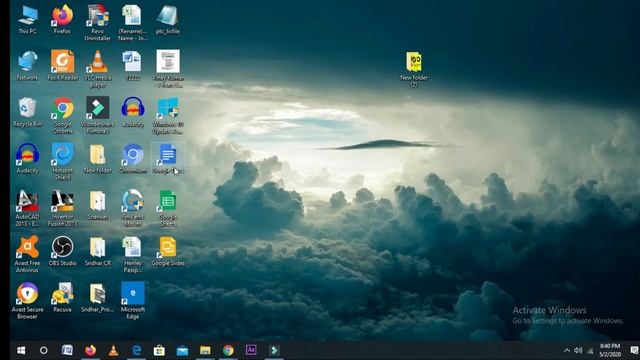
Task: Open Inventor Fusion 2013 shortcut
Action: (x=62, y=208)
